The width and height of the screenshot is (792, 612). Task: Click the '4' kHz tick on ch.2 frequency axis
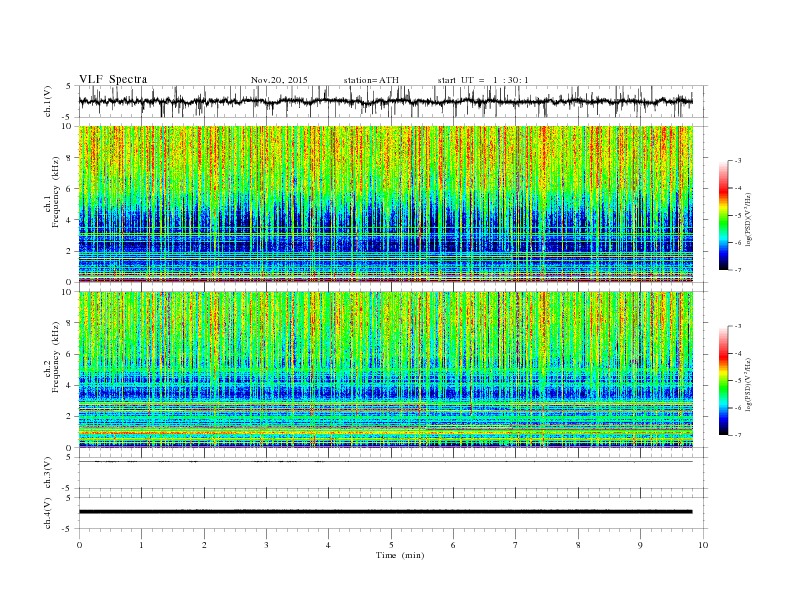pos(69,386)
